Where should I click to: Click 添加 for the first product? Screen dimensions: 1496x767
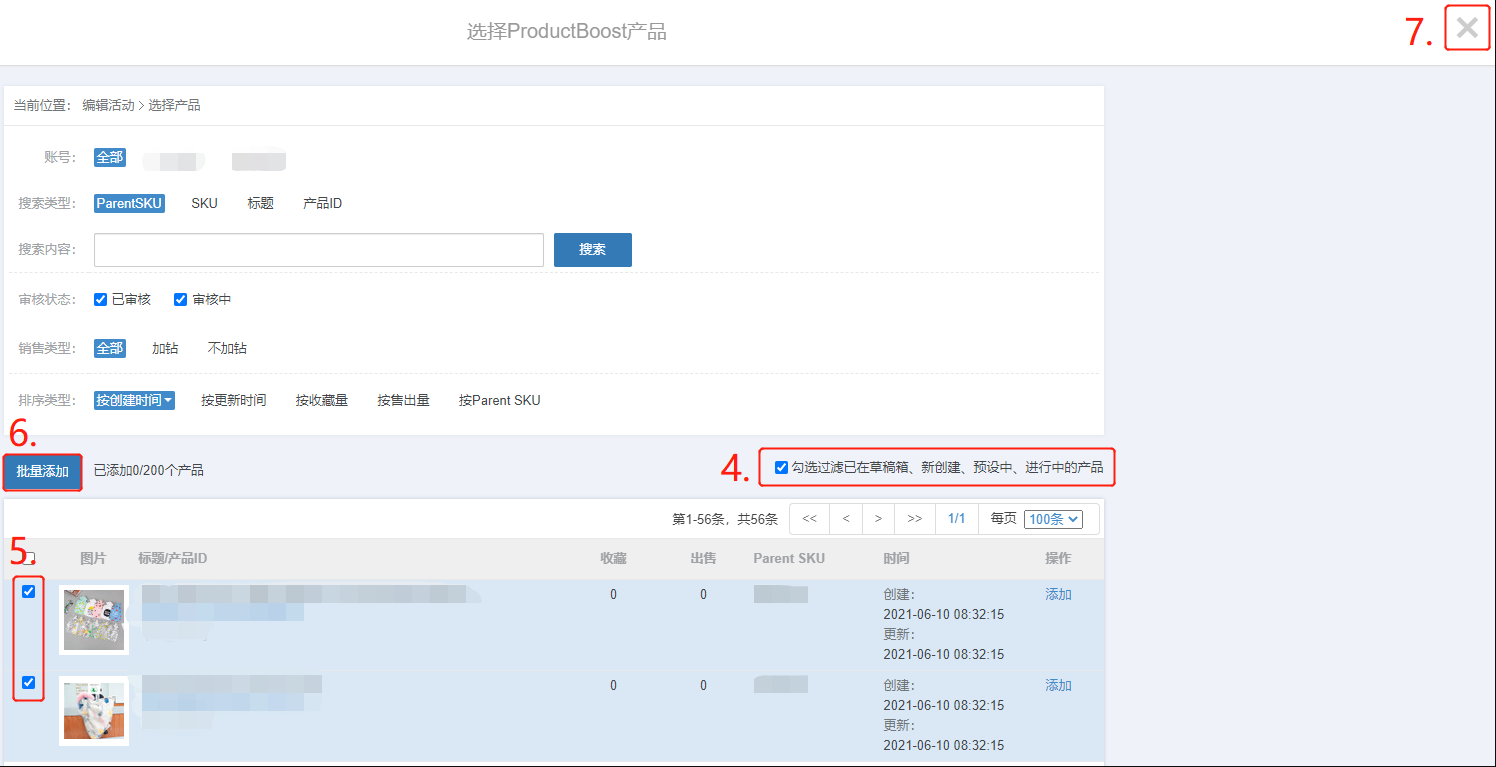(x=1058, y=594)
